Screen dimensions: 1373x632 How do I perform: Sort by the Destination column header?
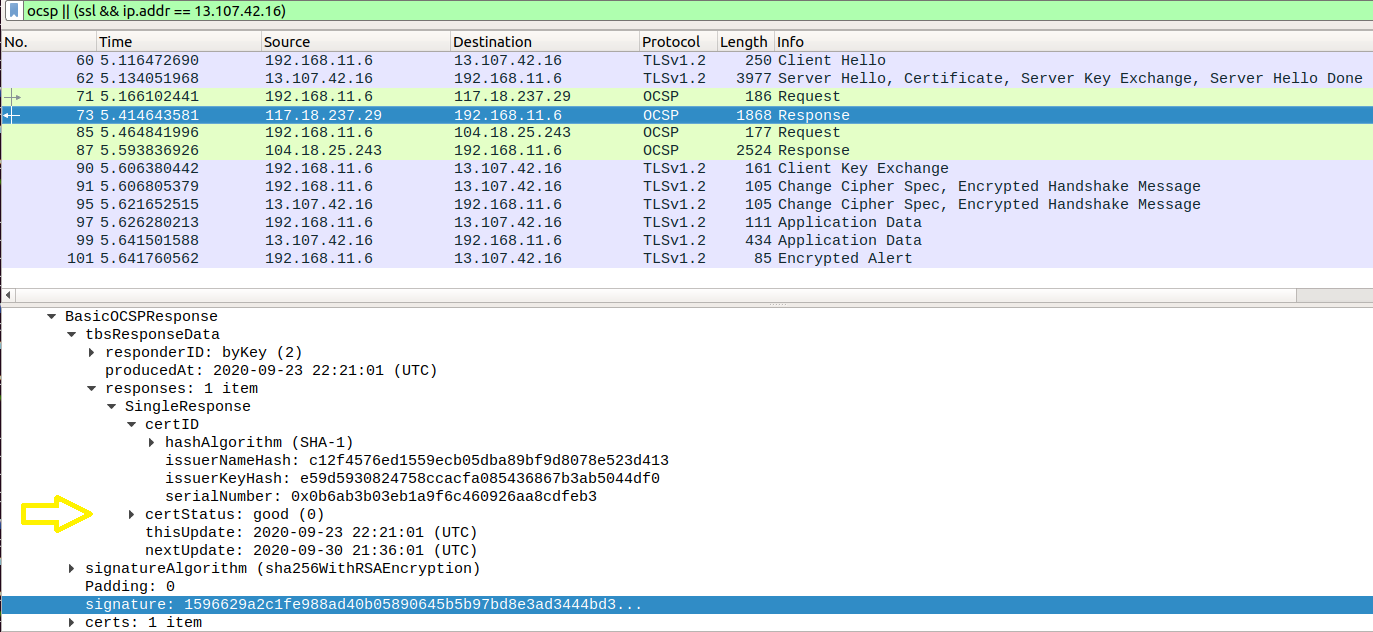pyautogui.click(x=545, y=42)
